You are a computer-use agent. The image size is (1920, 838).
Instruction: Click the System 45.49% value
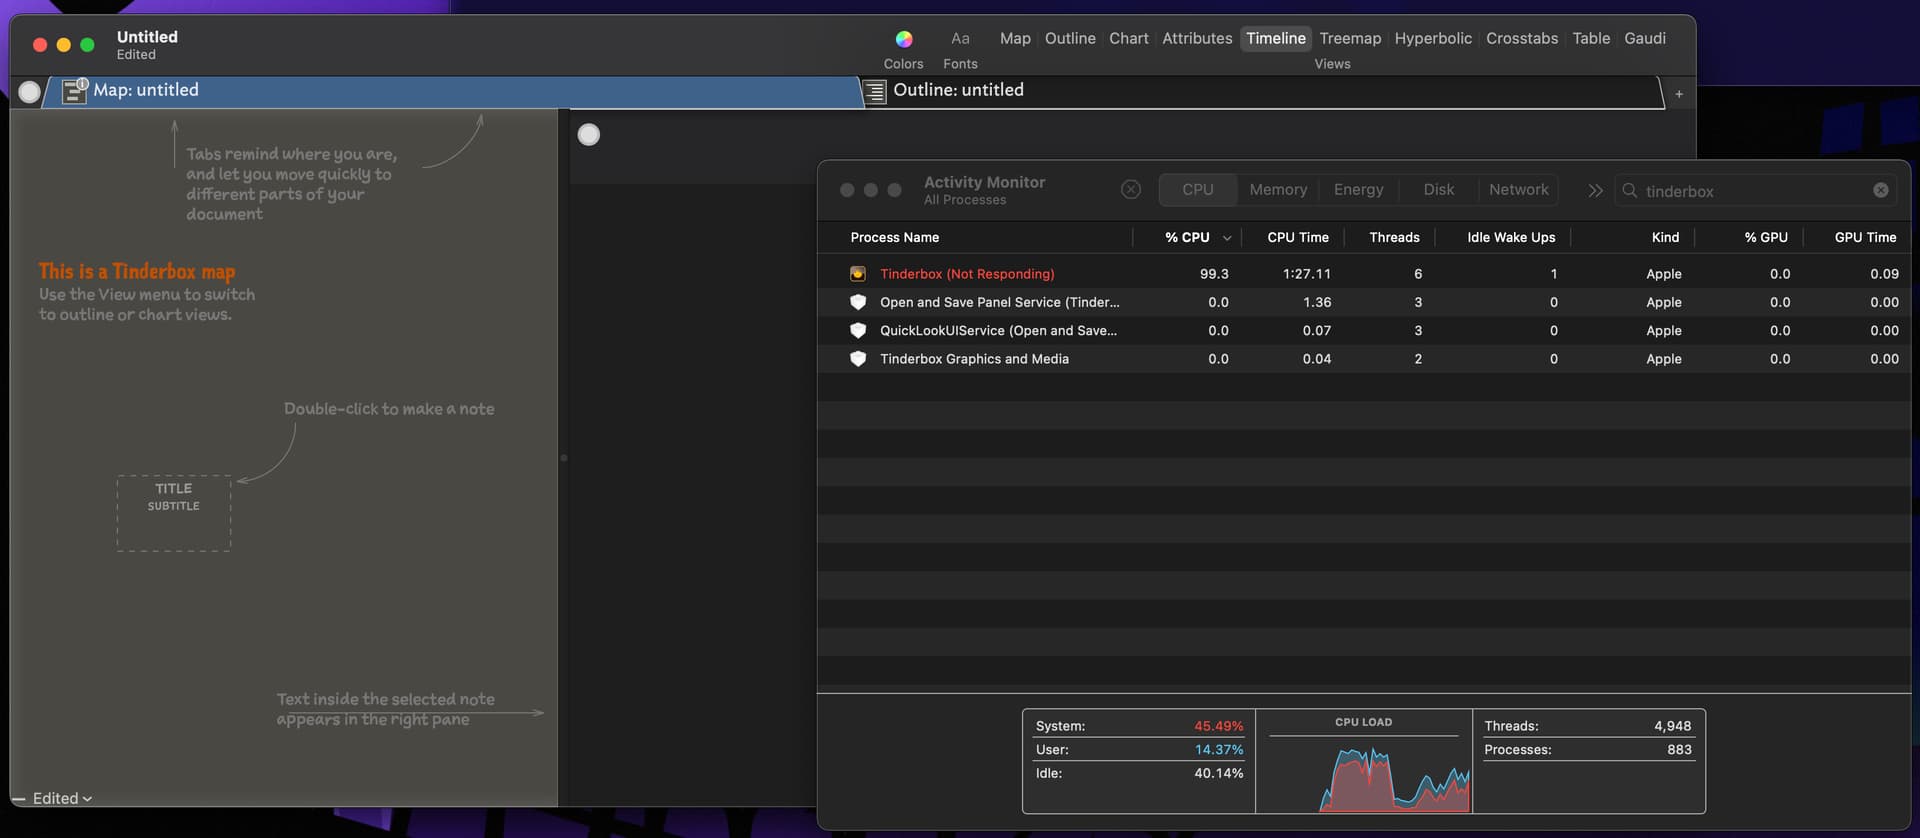pos(1218,726)
